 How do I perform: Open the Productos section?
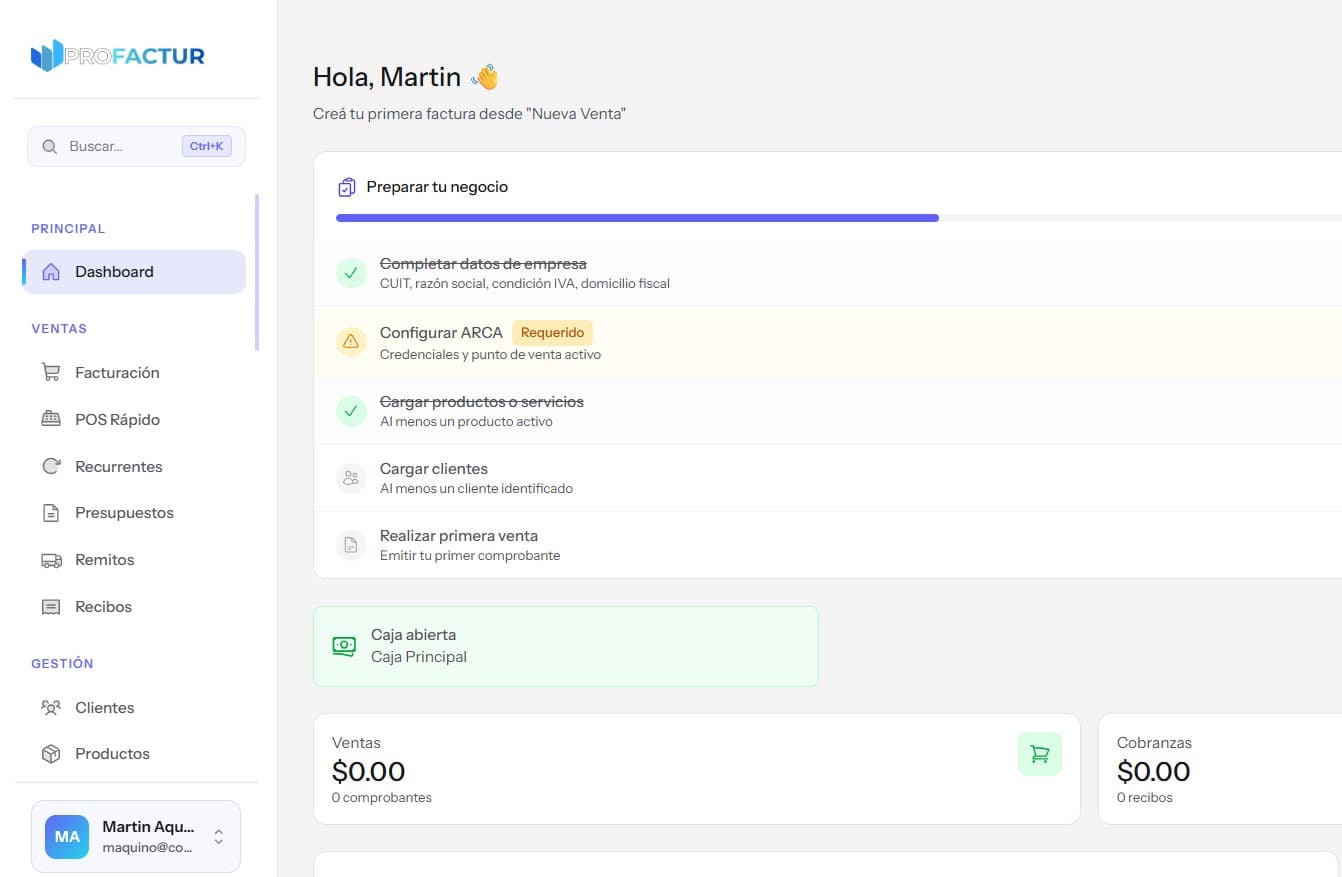pos(112,753)
